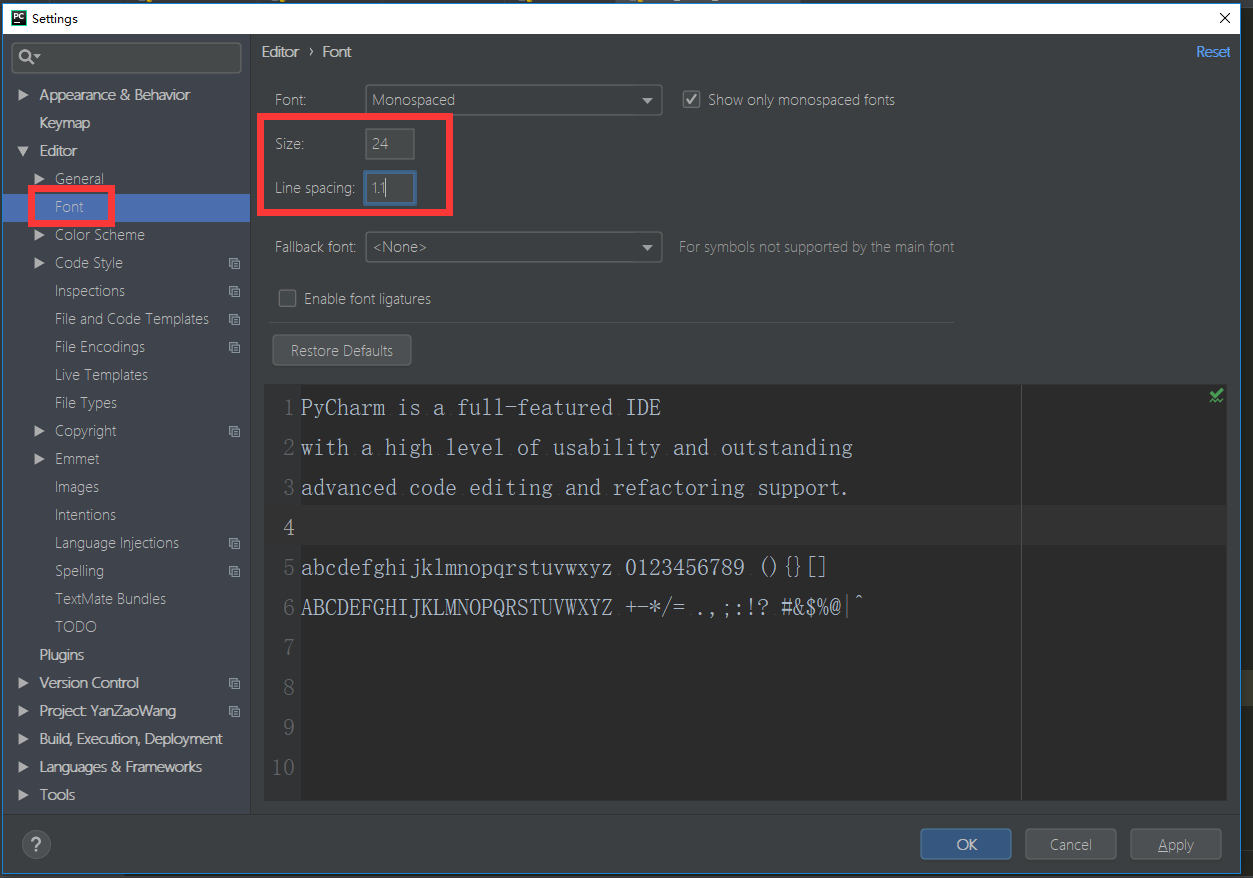Click the icon beside File Encodings
The image size is (1253, 878).
234,347
